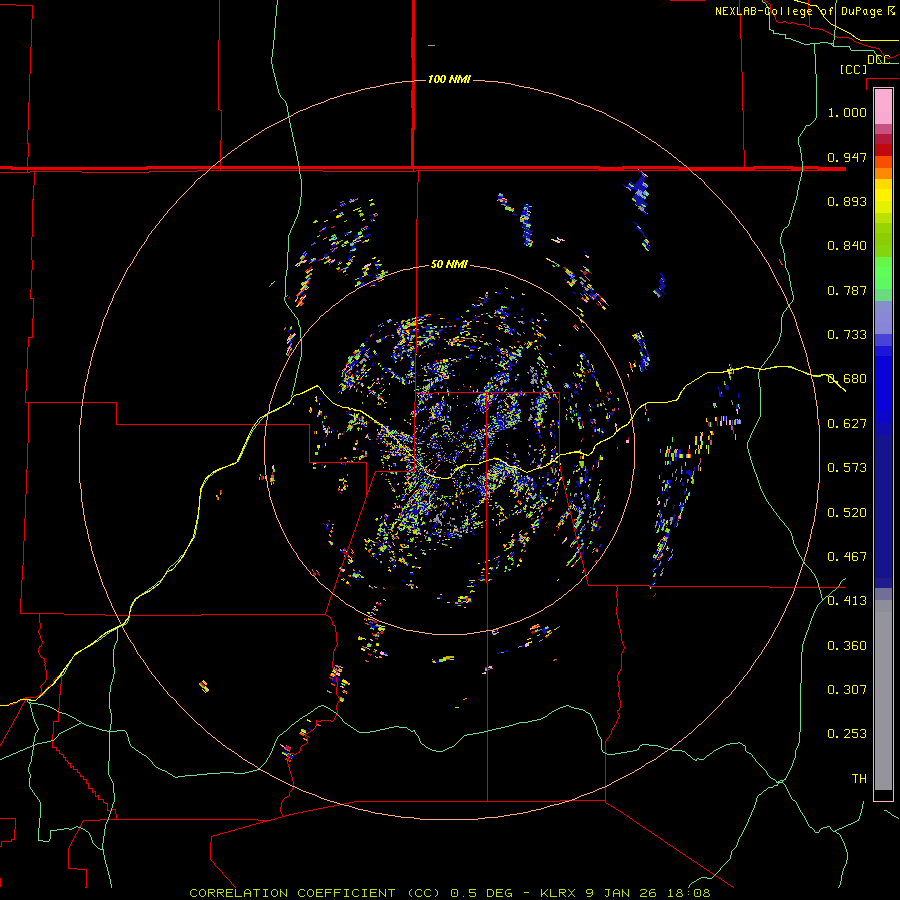The width and height of the screenshot is (900, 900).
Task: Click the 0.573 legend value
Action: pyautogui.click(x=847, y=468)
